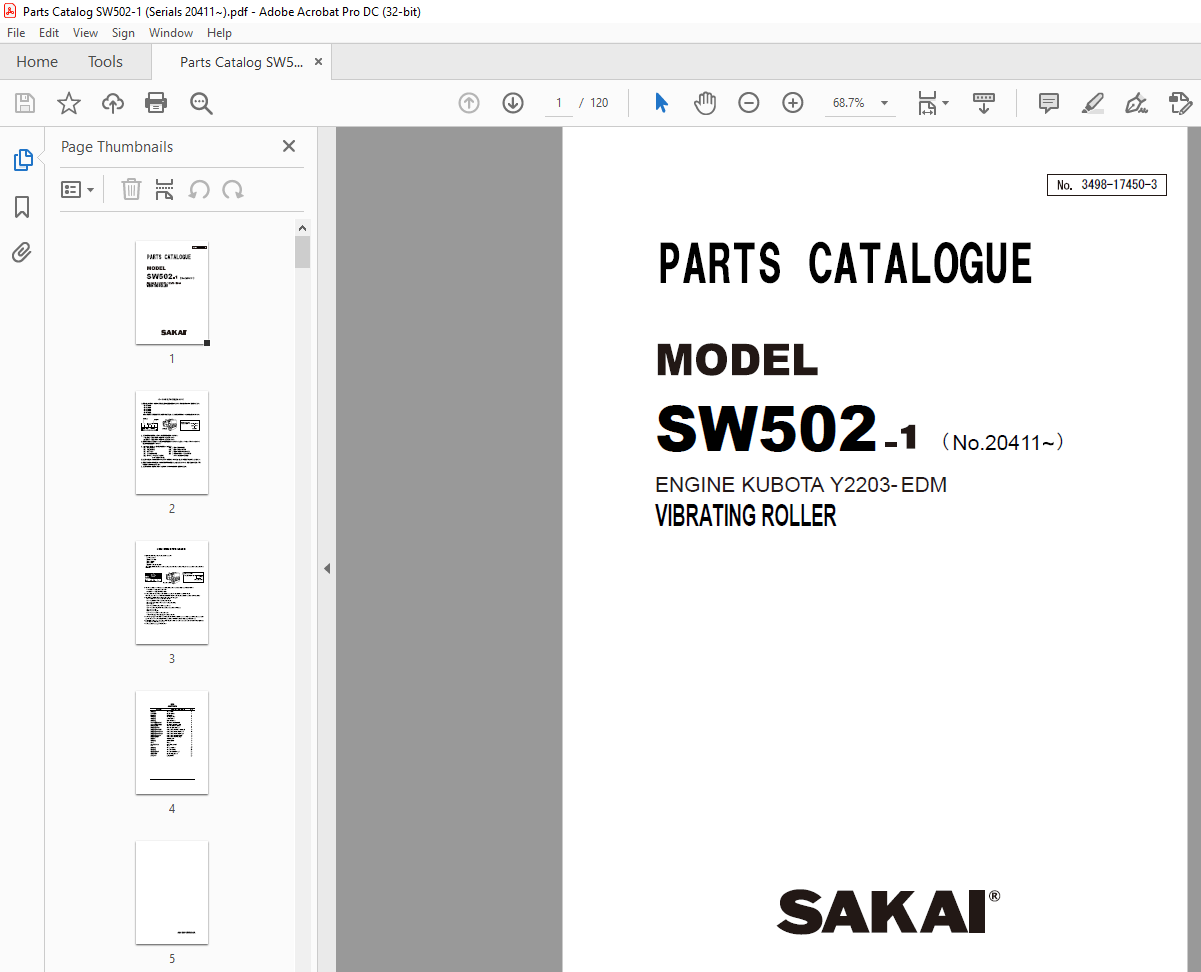Switch to the Tools tab
This screenshot has height=972, width=1201.
(105, 62)
